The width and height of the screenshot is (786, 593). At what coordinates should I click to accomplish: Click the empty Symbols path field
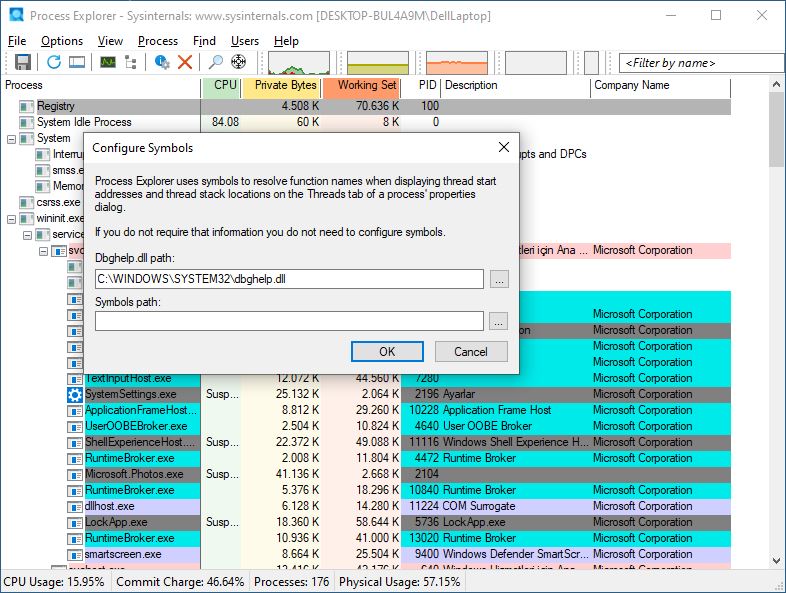[x=289, y=321]
